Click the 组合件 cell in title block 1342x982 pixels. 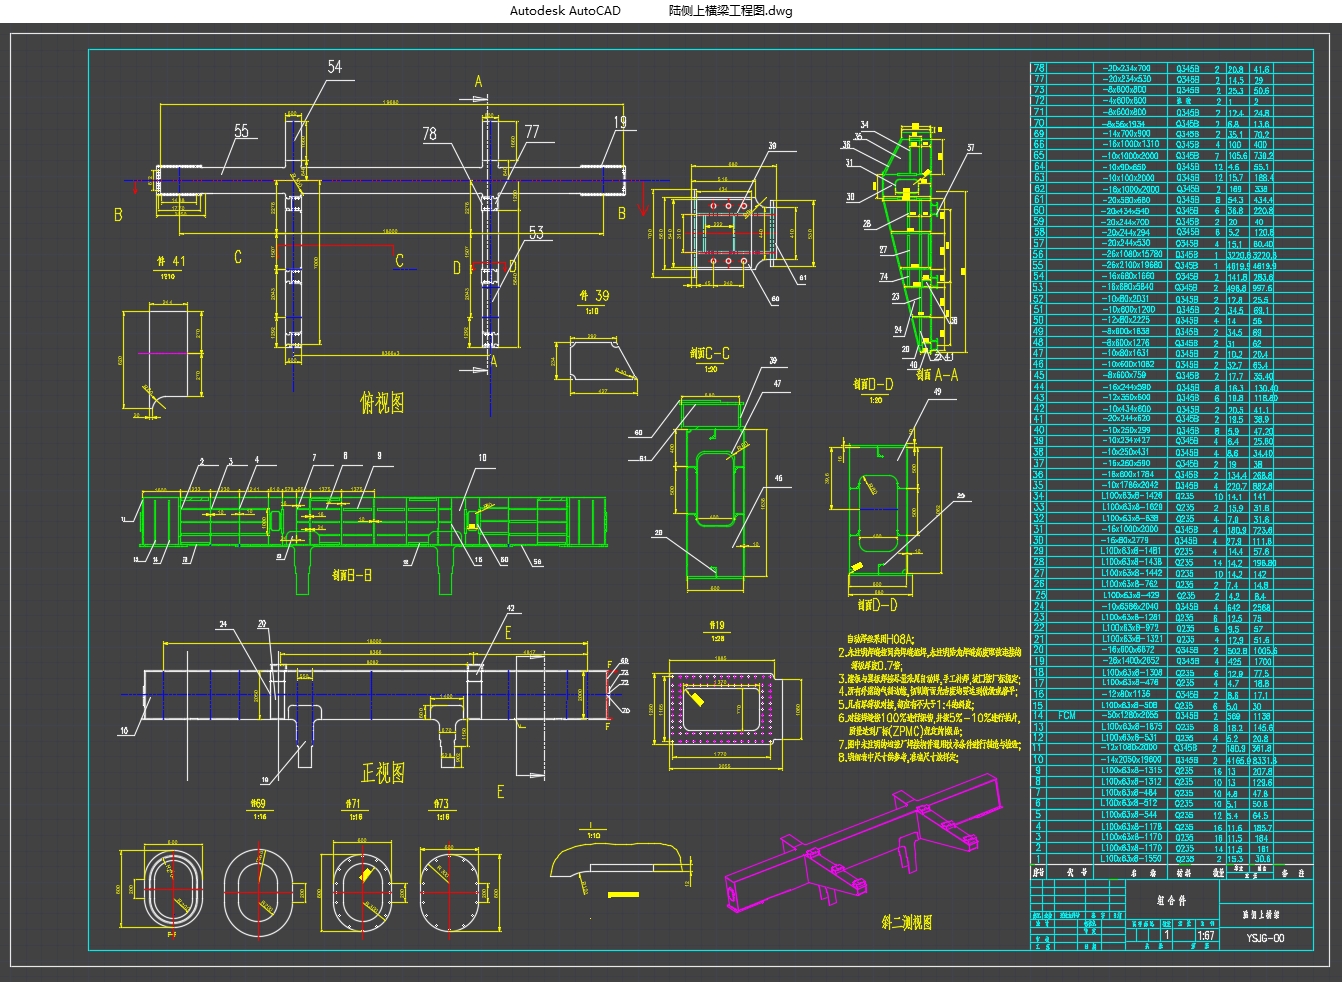1170,900
